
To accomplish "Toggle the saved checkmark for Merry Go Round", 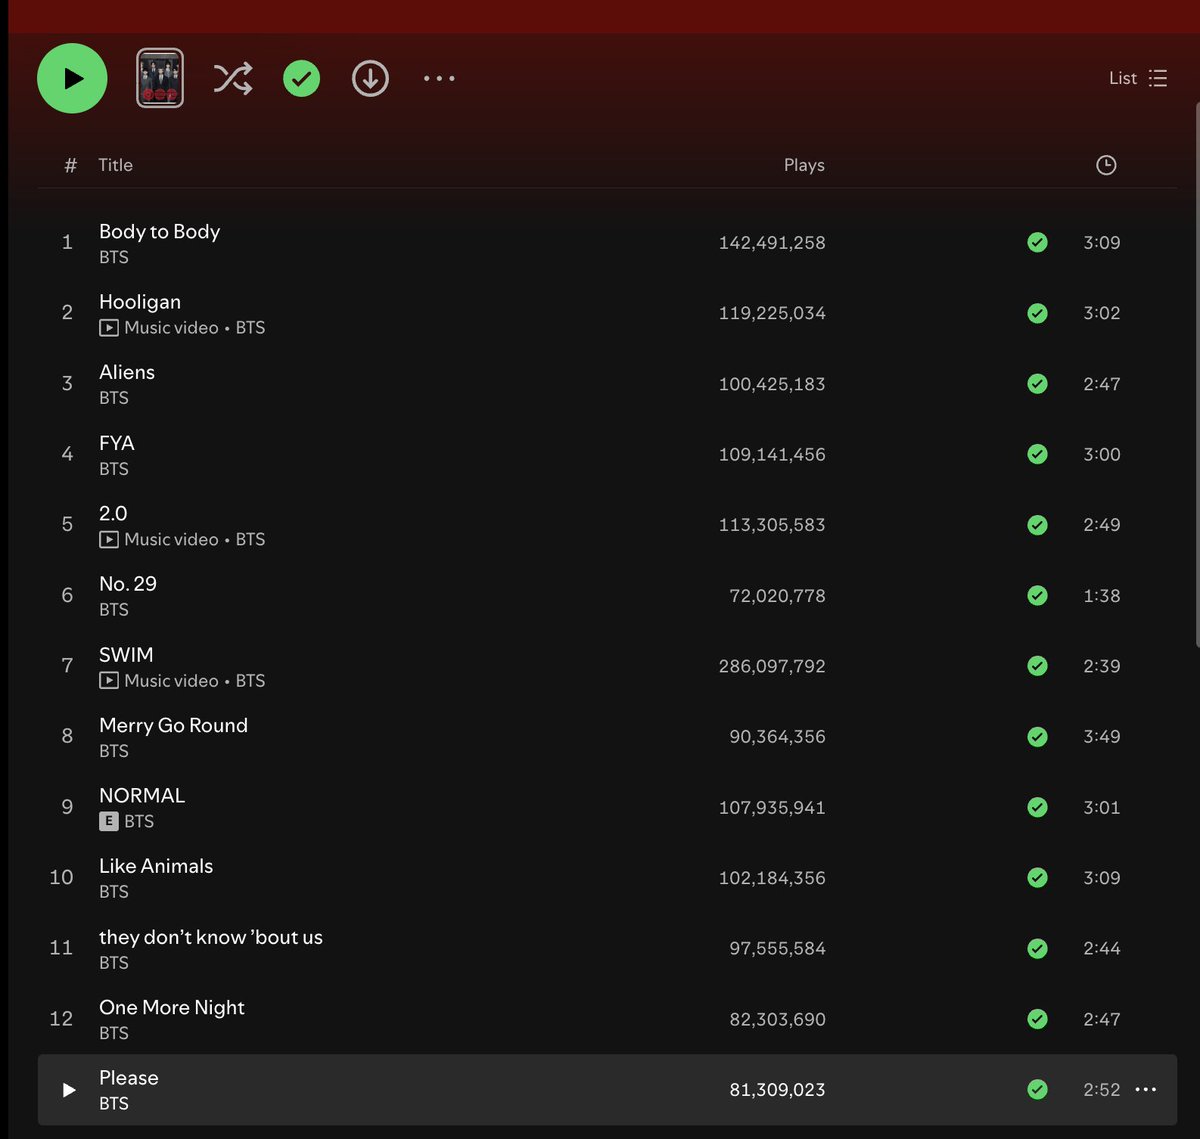I will tap(1038, 737).
